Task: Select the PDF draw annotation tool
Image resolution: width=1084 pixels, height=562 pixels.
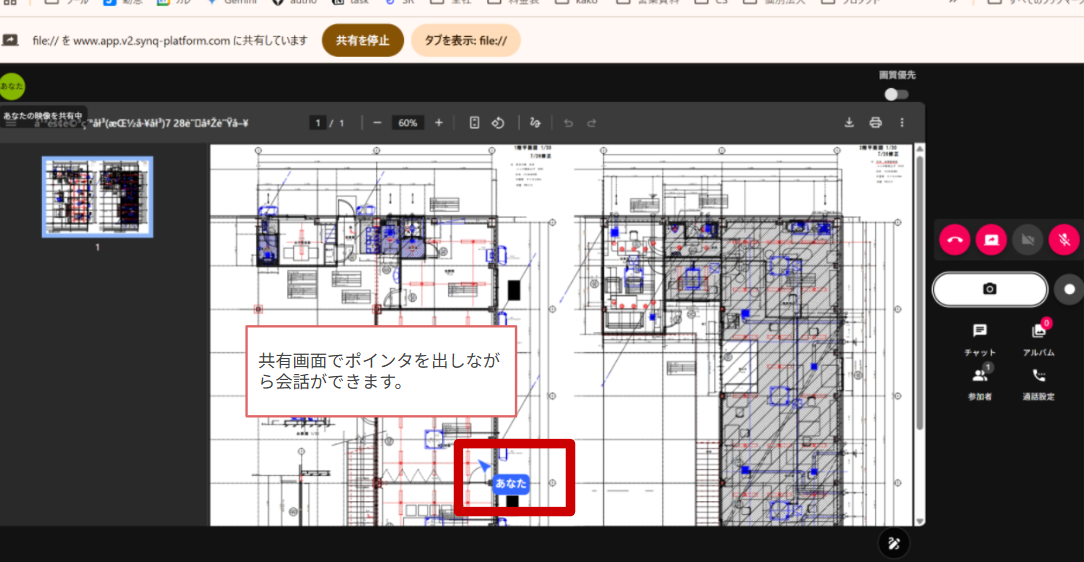Action: tap(534, 123)
